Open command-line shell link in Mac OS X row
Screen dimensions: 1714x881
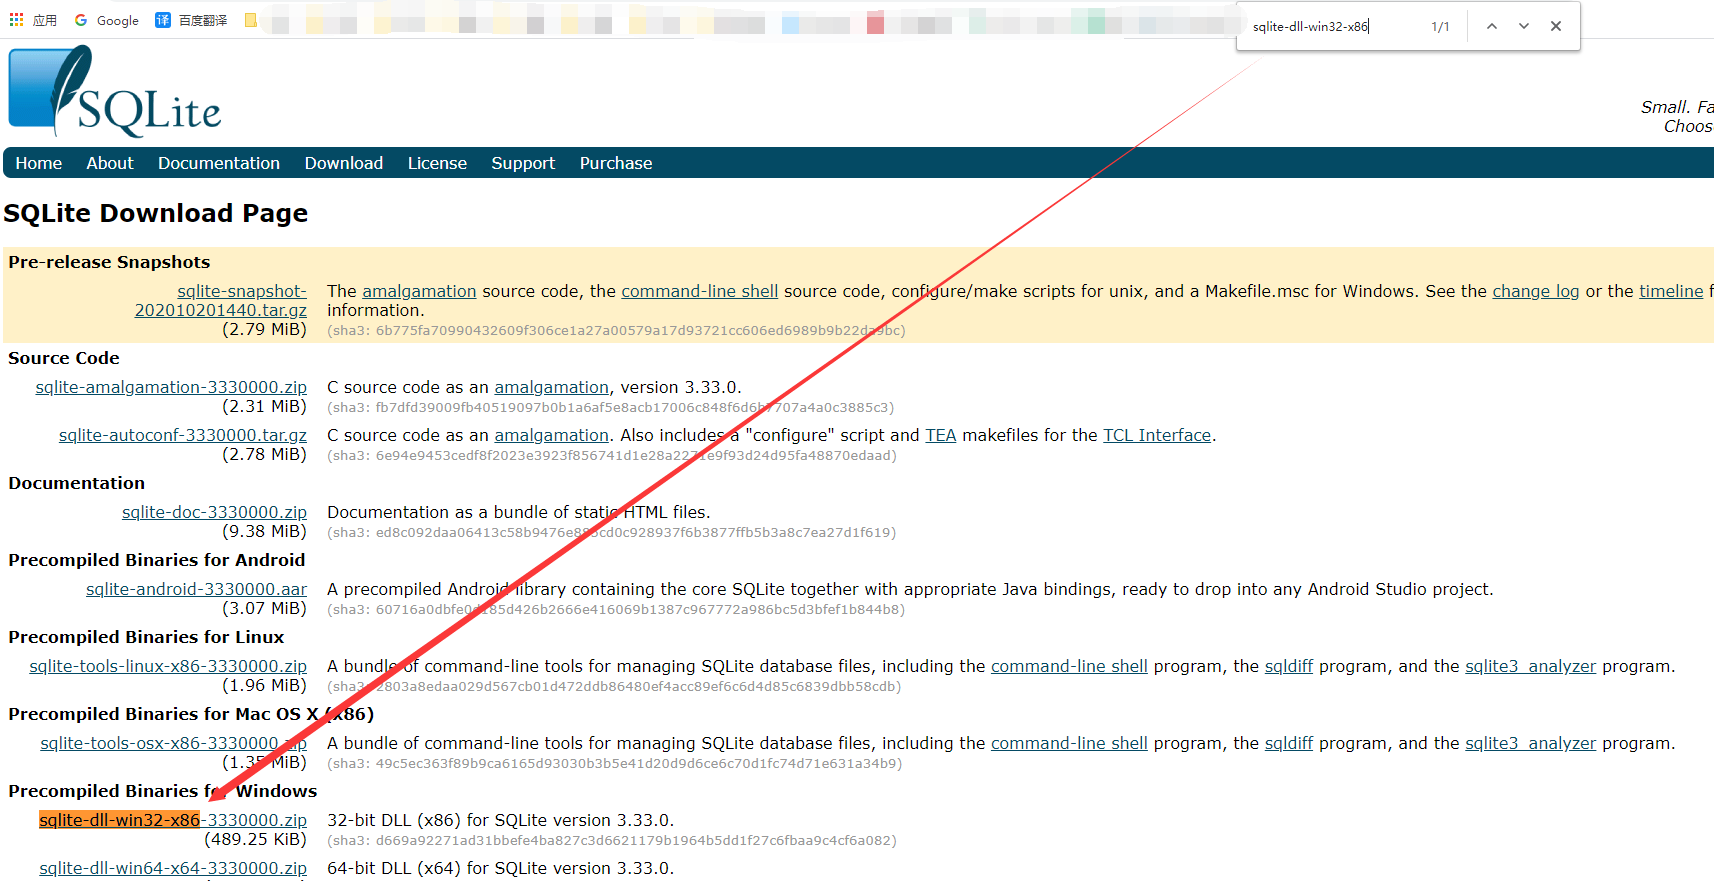point(1069,743)
